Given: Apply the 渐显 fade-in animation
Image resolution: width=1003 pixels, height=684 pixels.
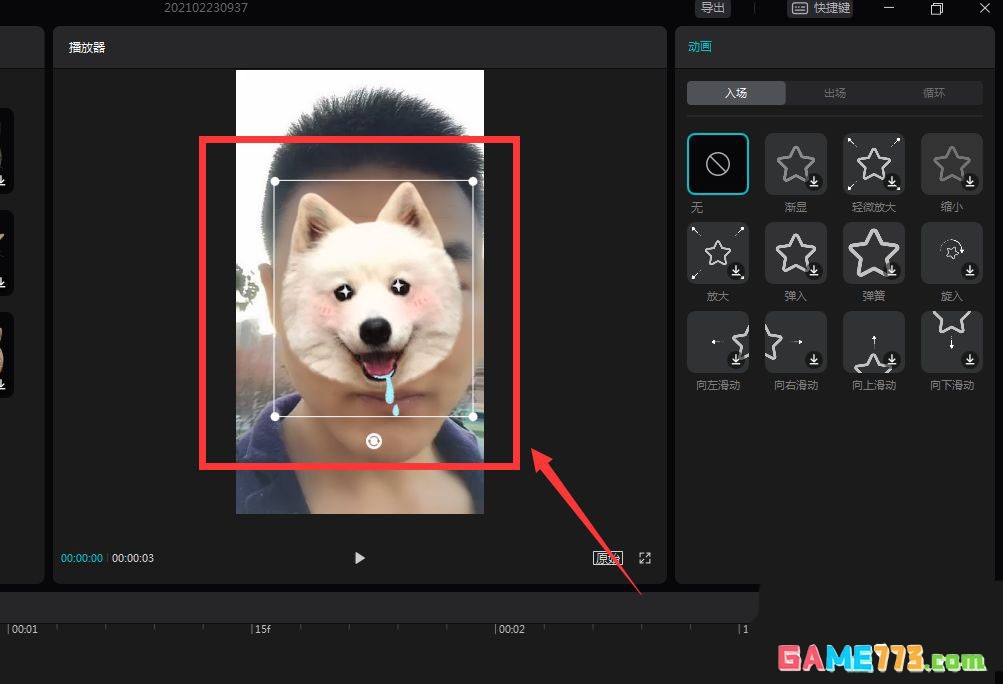Looking at the screenshot, I should [796, 164].
